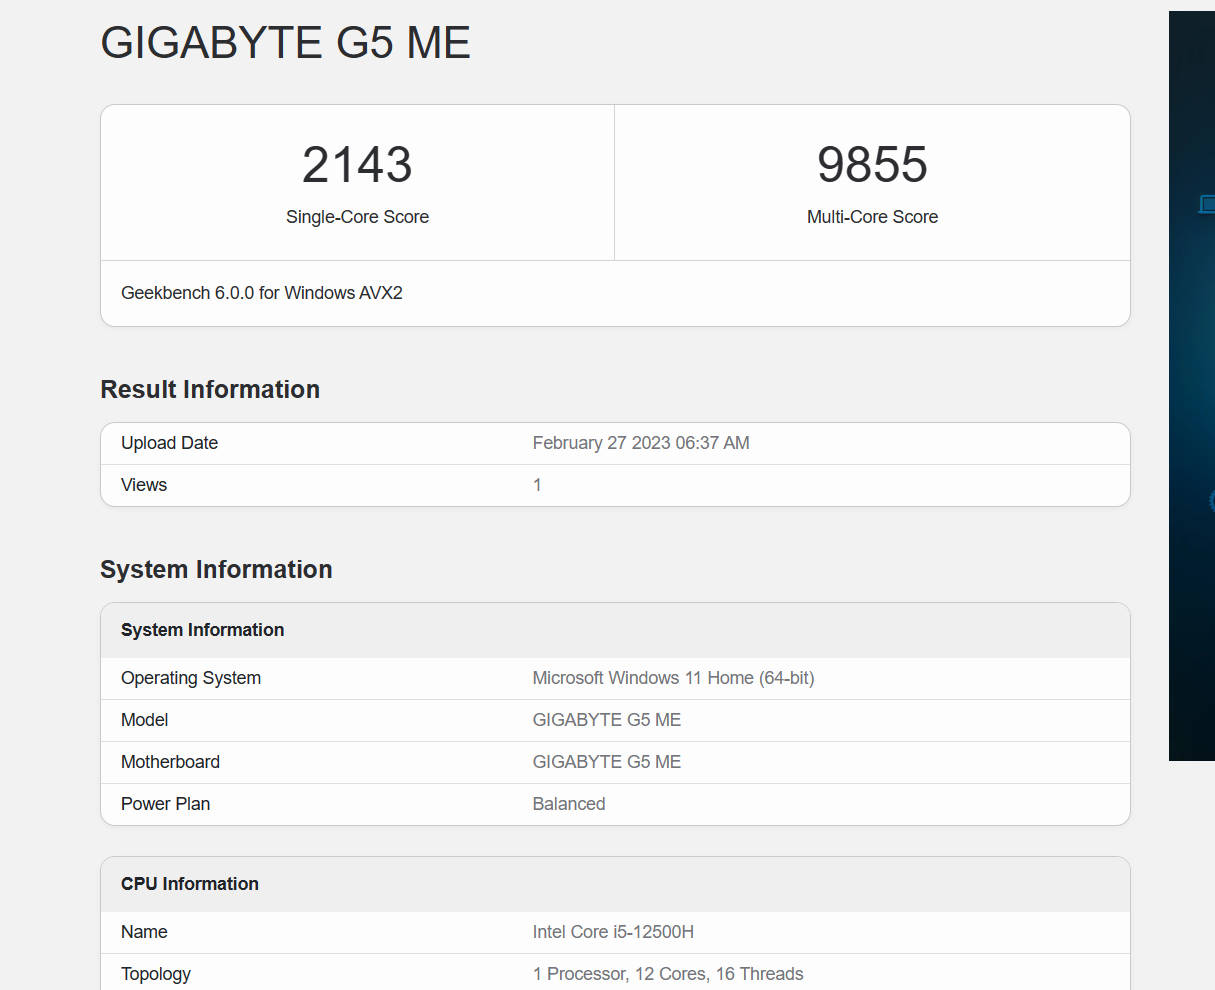Click the February 27 2023 upload date value
This screenshot has height=990, width=1215.
point(640,443)
